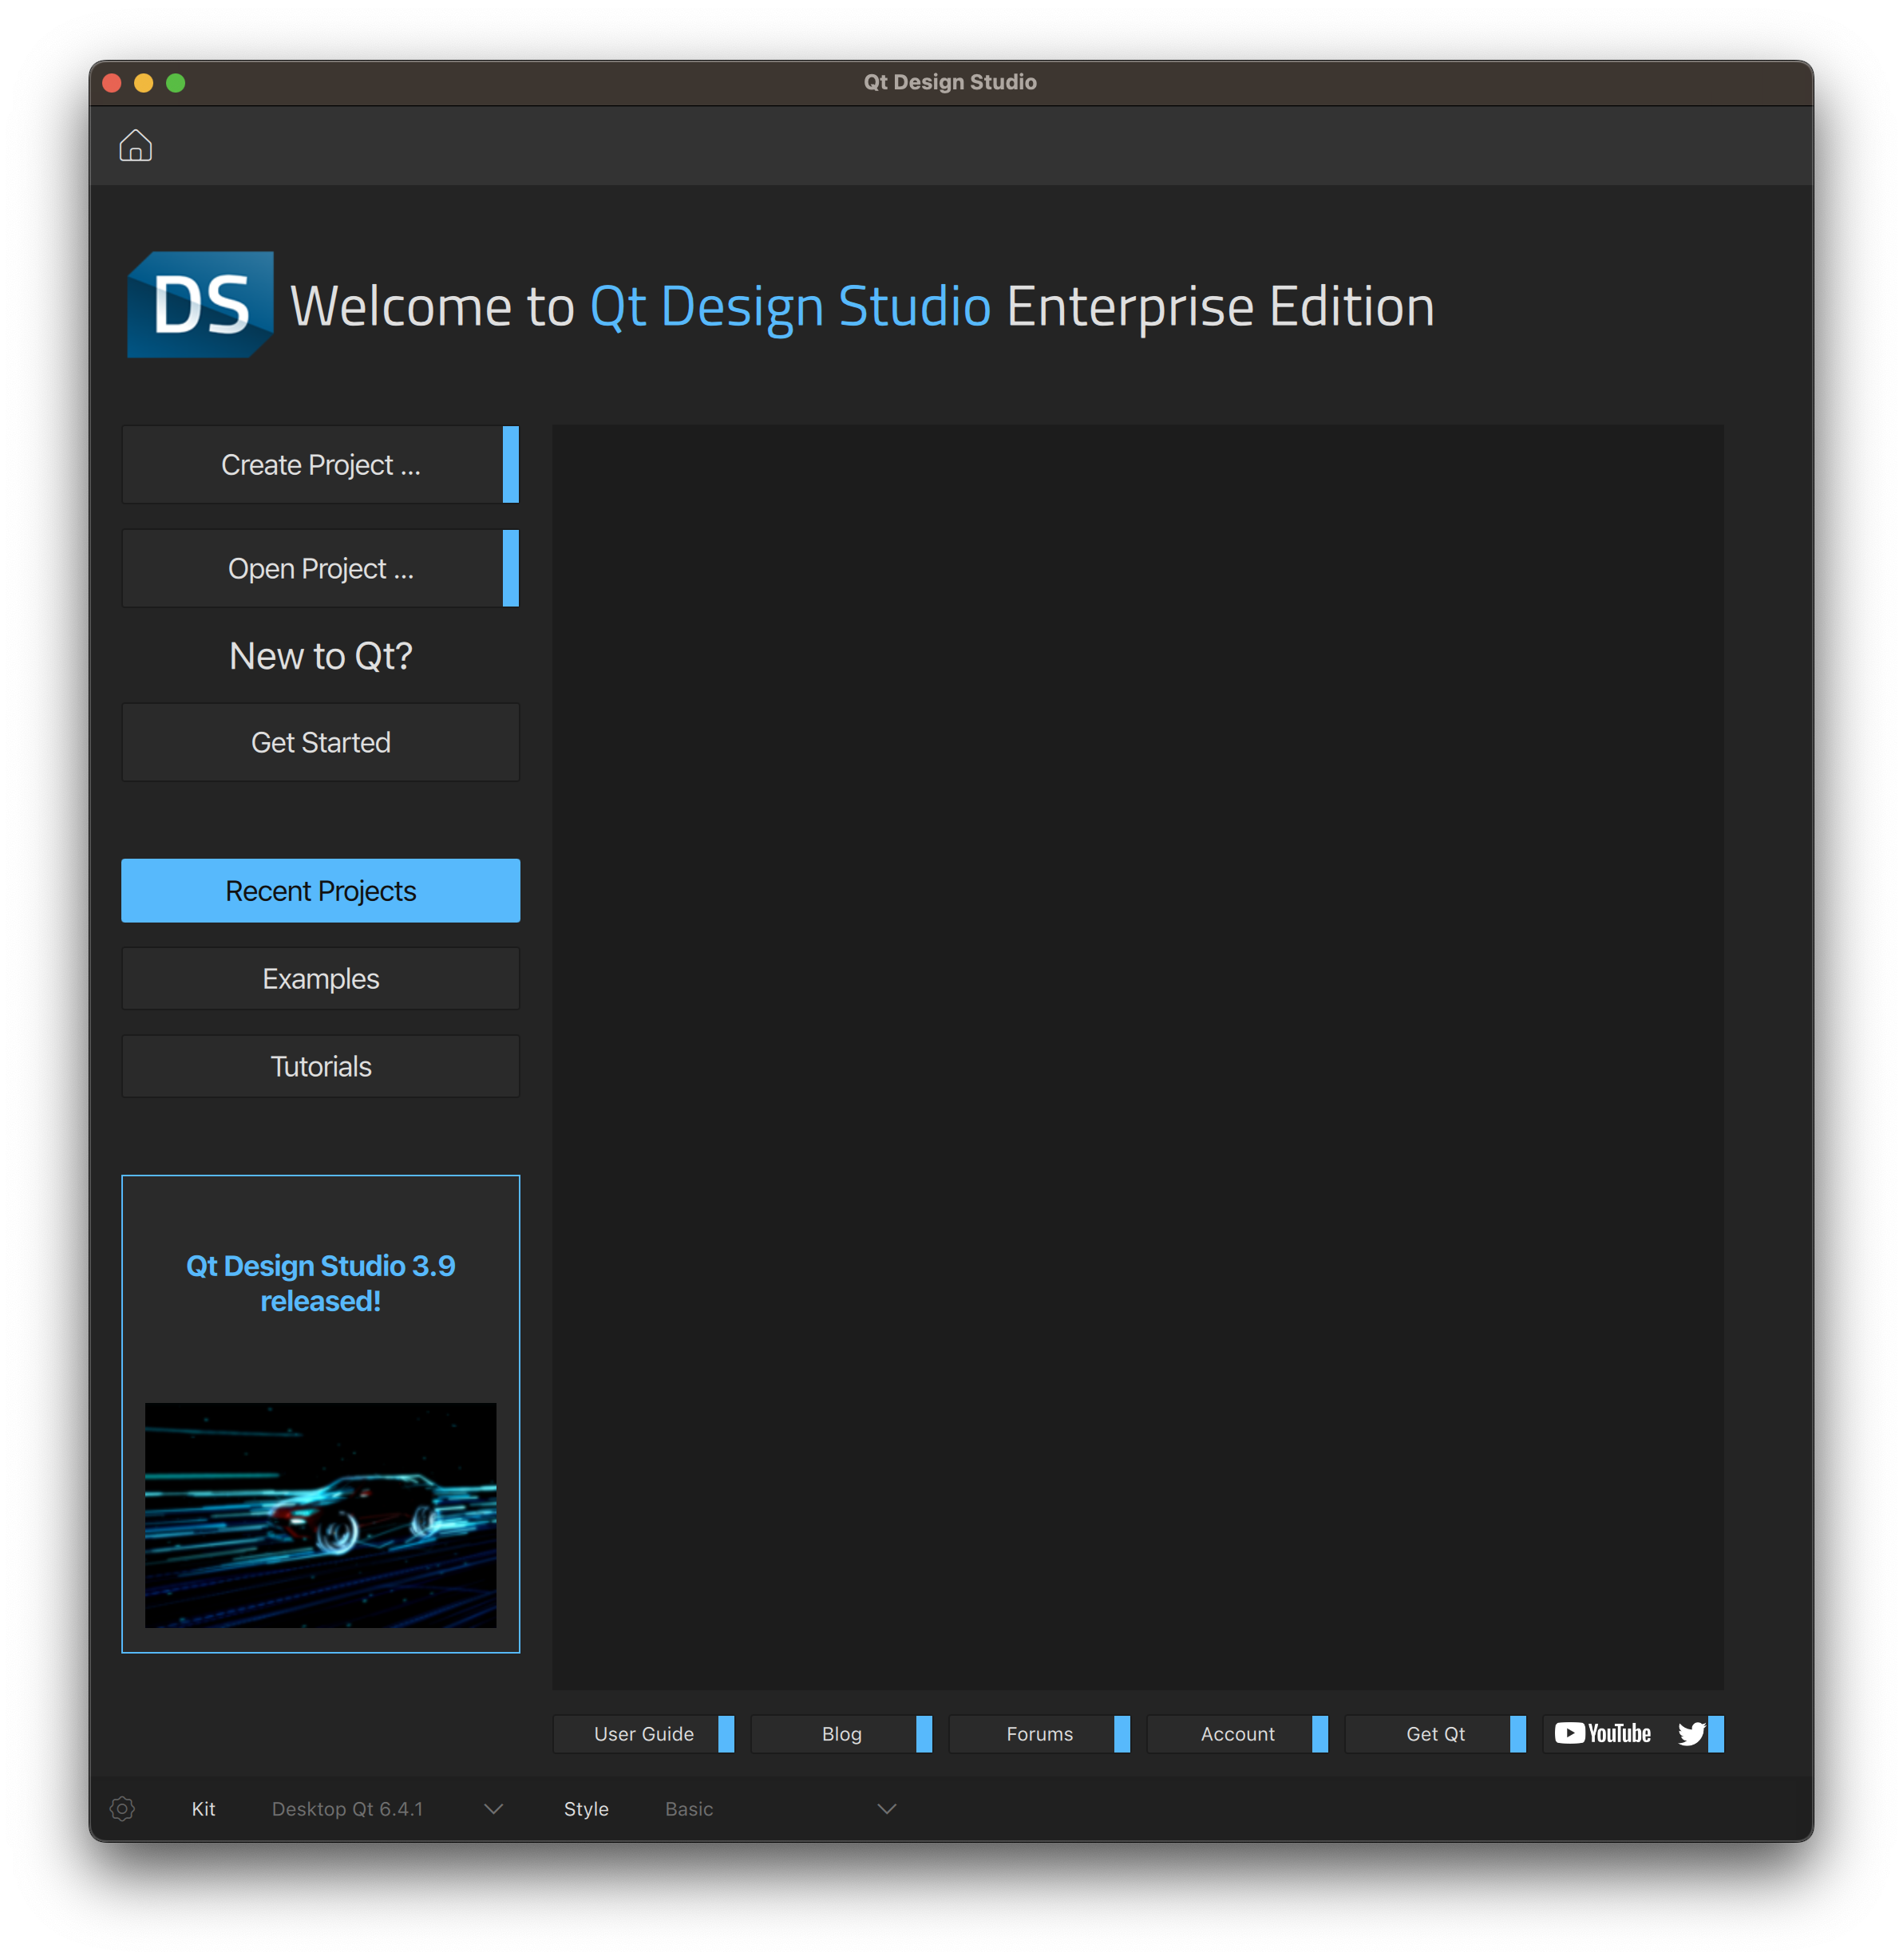Click the DS logo image
This screenshot has height=1960, width=1903.
coord(200,305)
